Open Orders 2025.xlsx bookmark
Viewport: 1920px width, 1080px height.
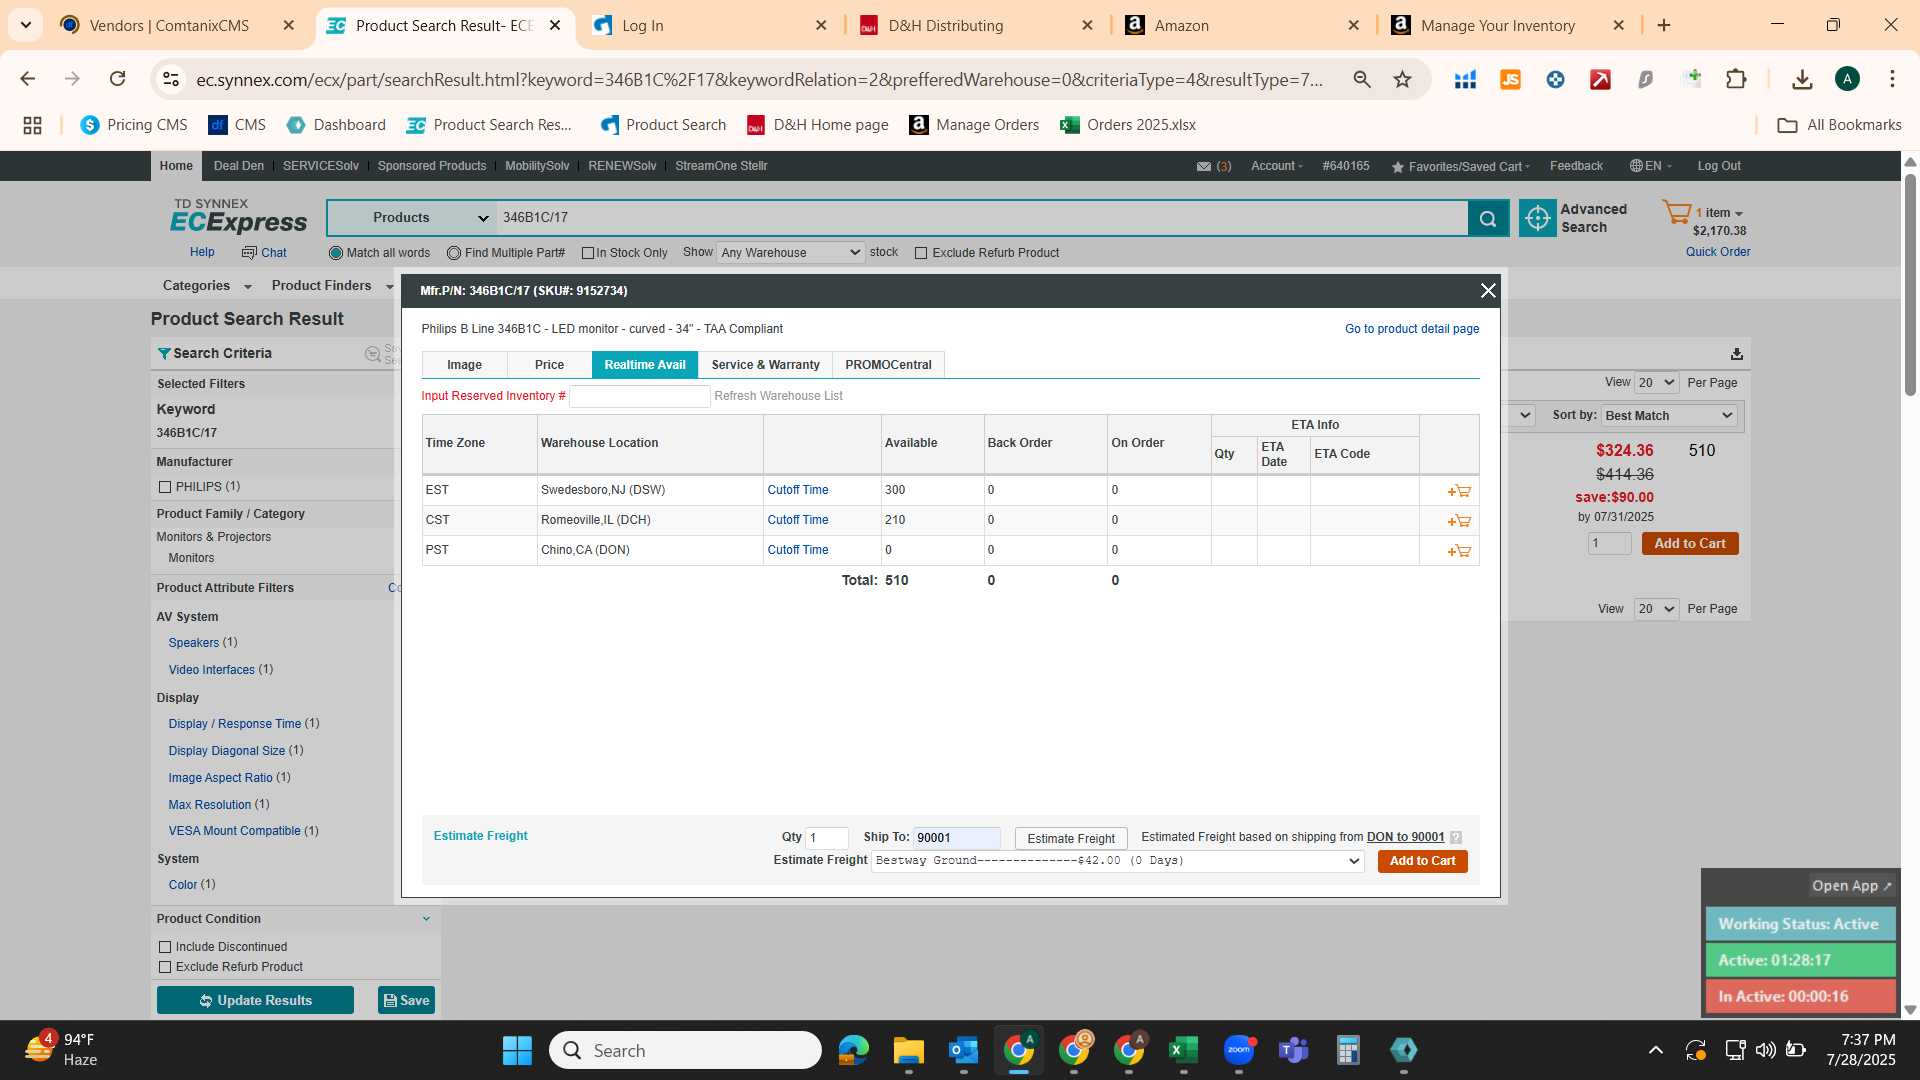click(x=1128, y=125)
